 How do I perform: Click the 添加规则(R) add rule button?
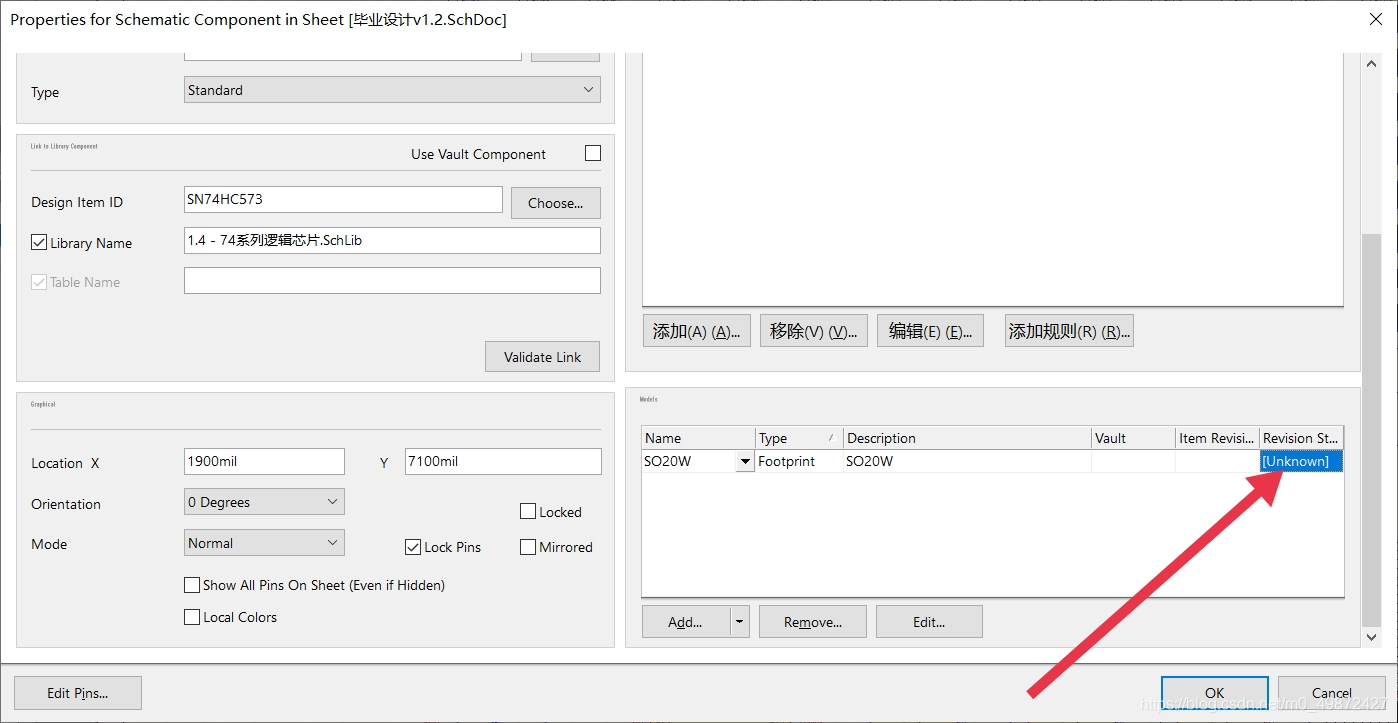(x=1069, y=331)
